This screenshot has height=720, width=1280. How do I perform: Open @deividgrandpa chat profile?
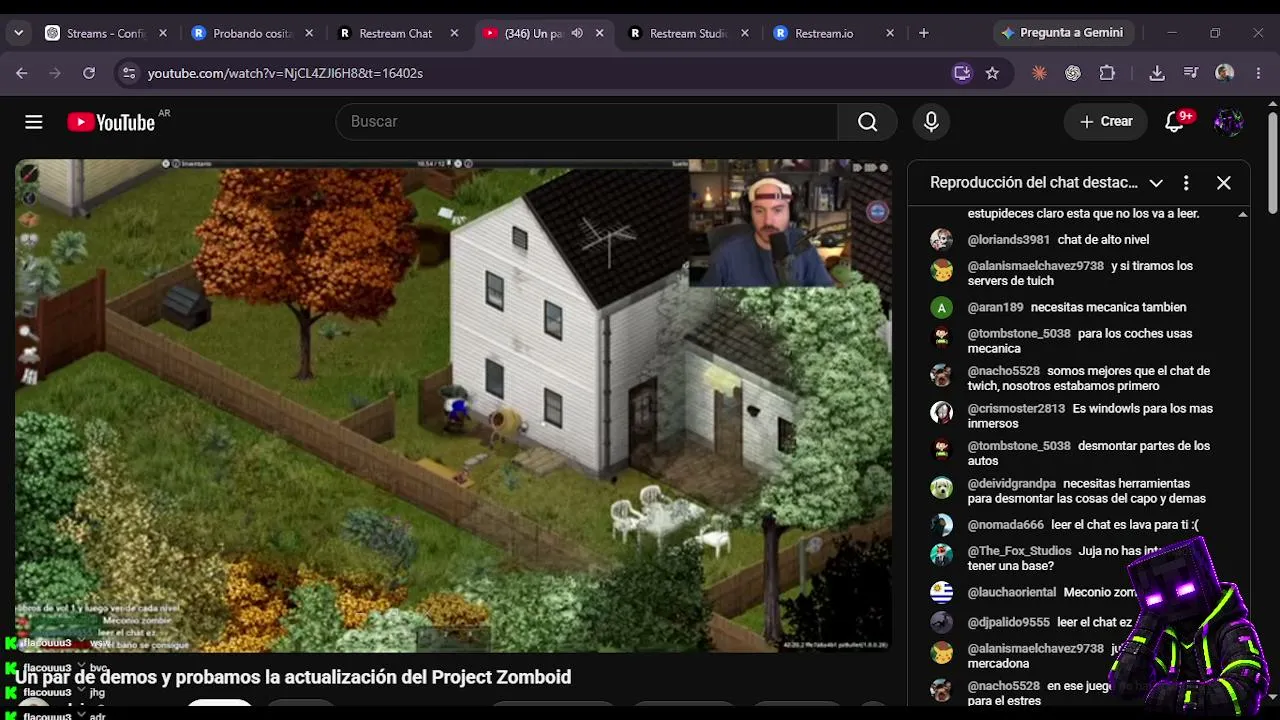click(x=1011, y=484)
